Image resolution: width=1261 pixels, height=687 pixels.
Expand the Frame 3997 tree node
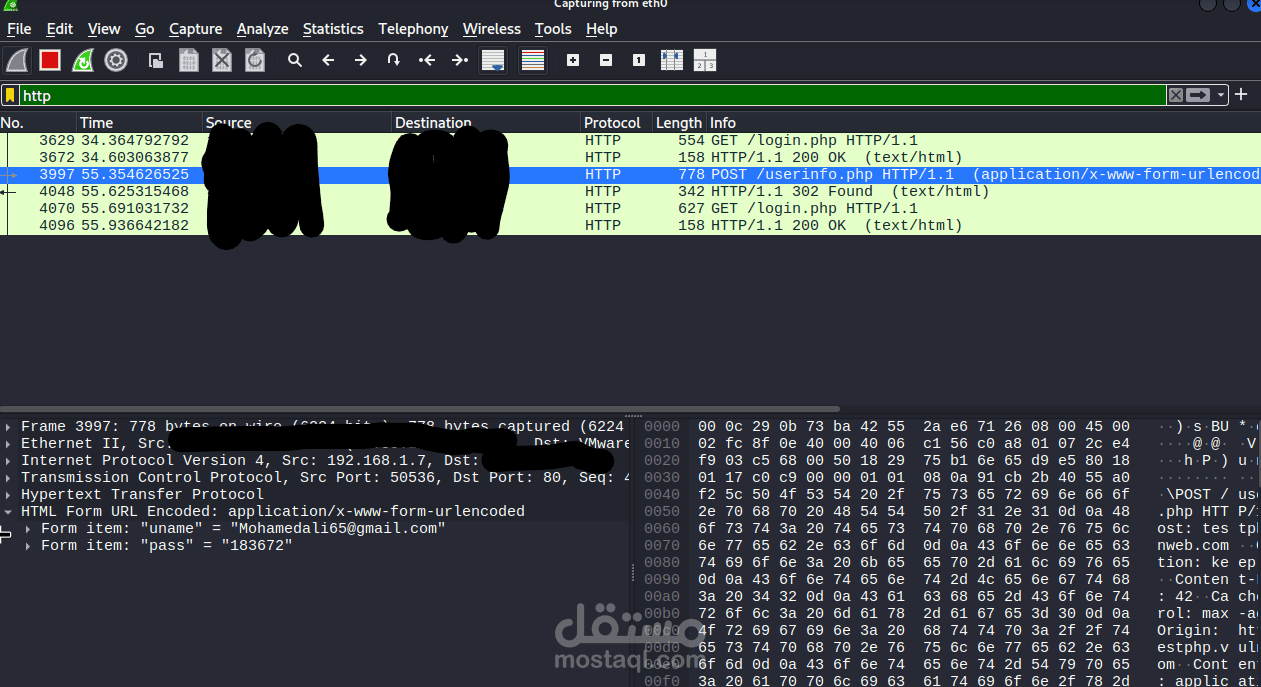[9, 427]
